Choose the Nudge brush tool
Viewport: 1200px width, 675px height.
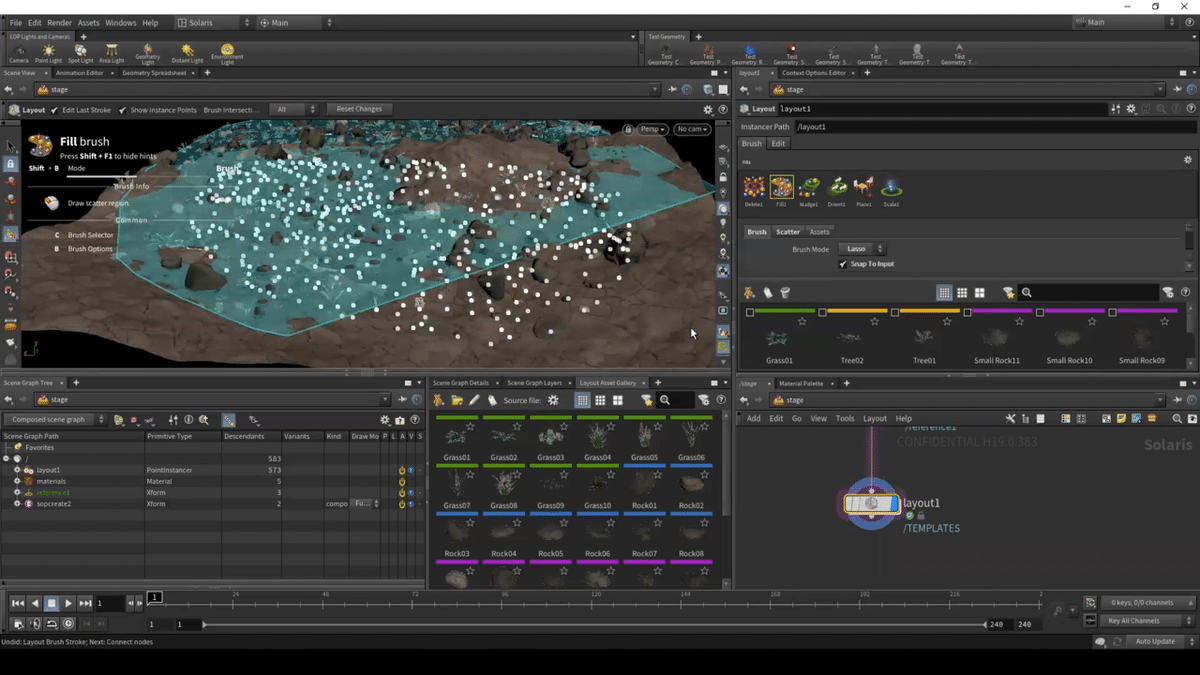click(809, 187)
